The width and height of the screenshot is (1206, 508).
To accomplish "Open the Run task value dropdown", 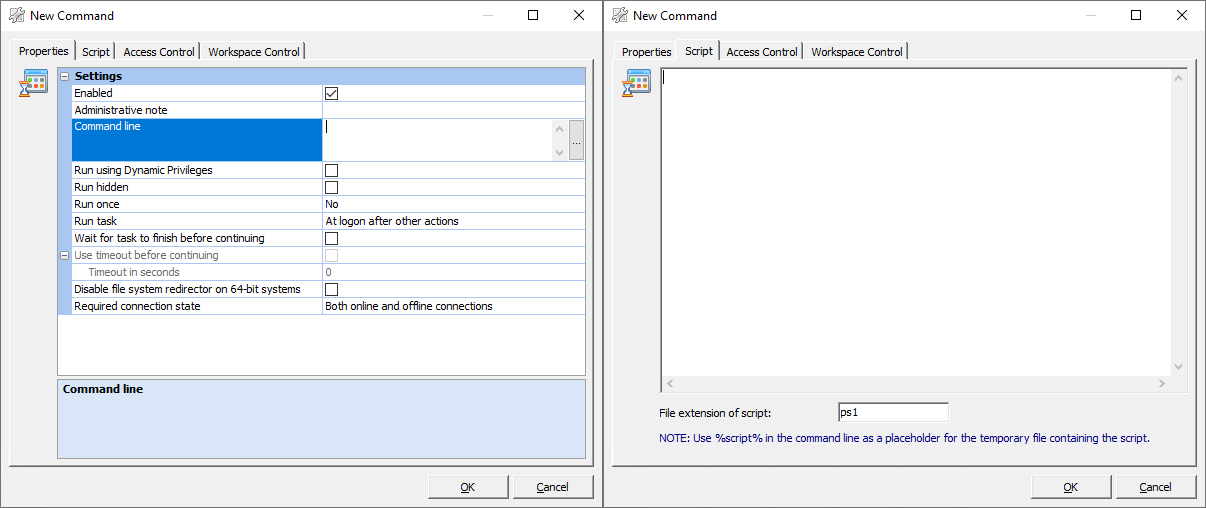I will (453, 222).
